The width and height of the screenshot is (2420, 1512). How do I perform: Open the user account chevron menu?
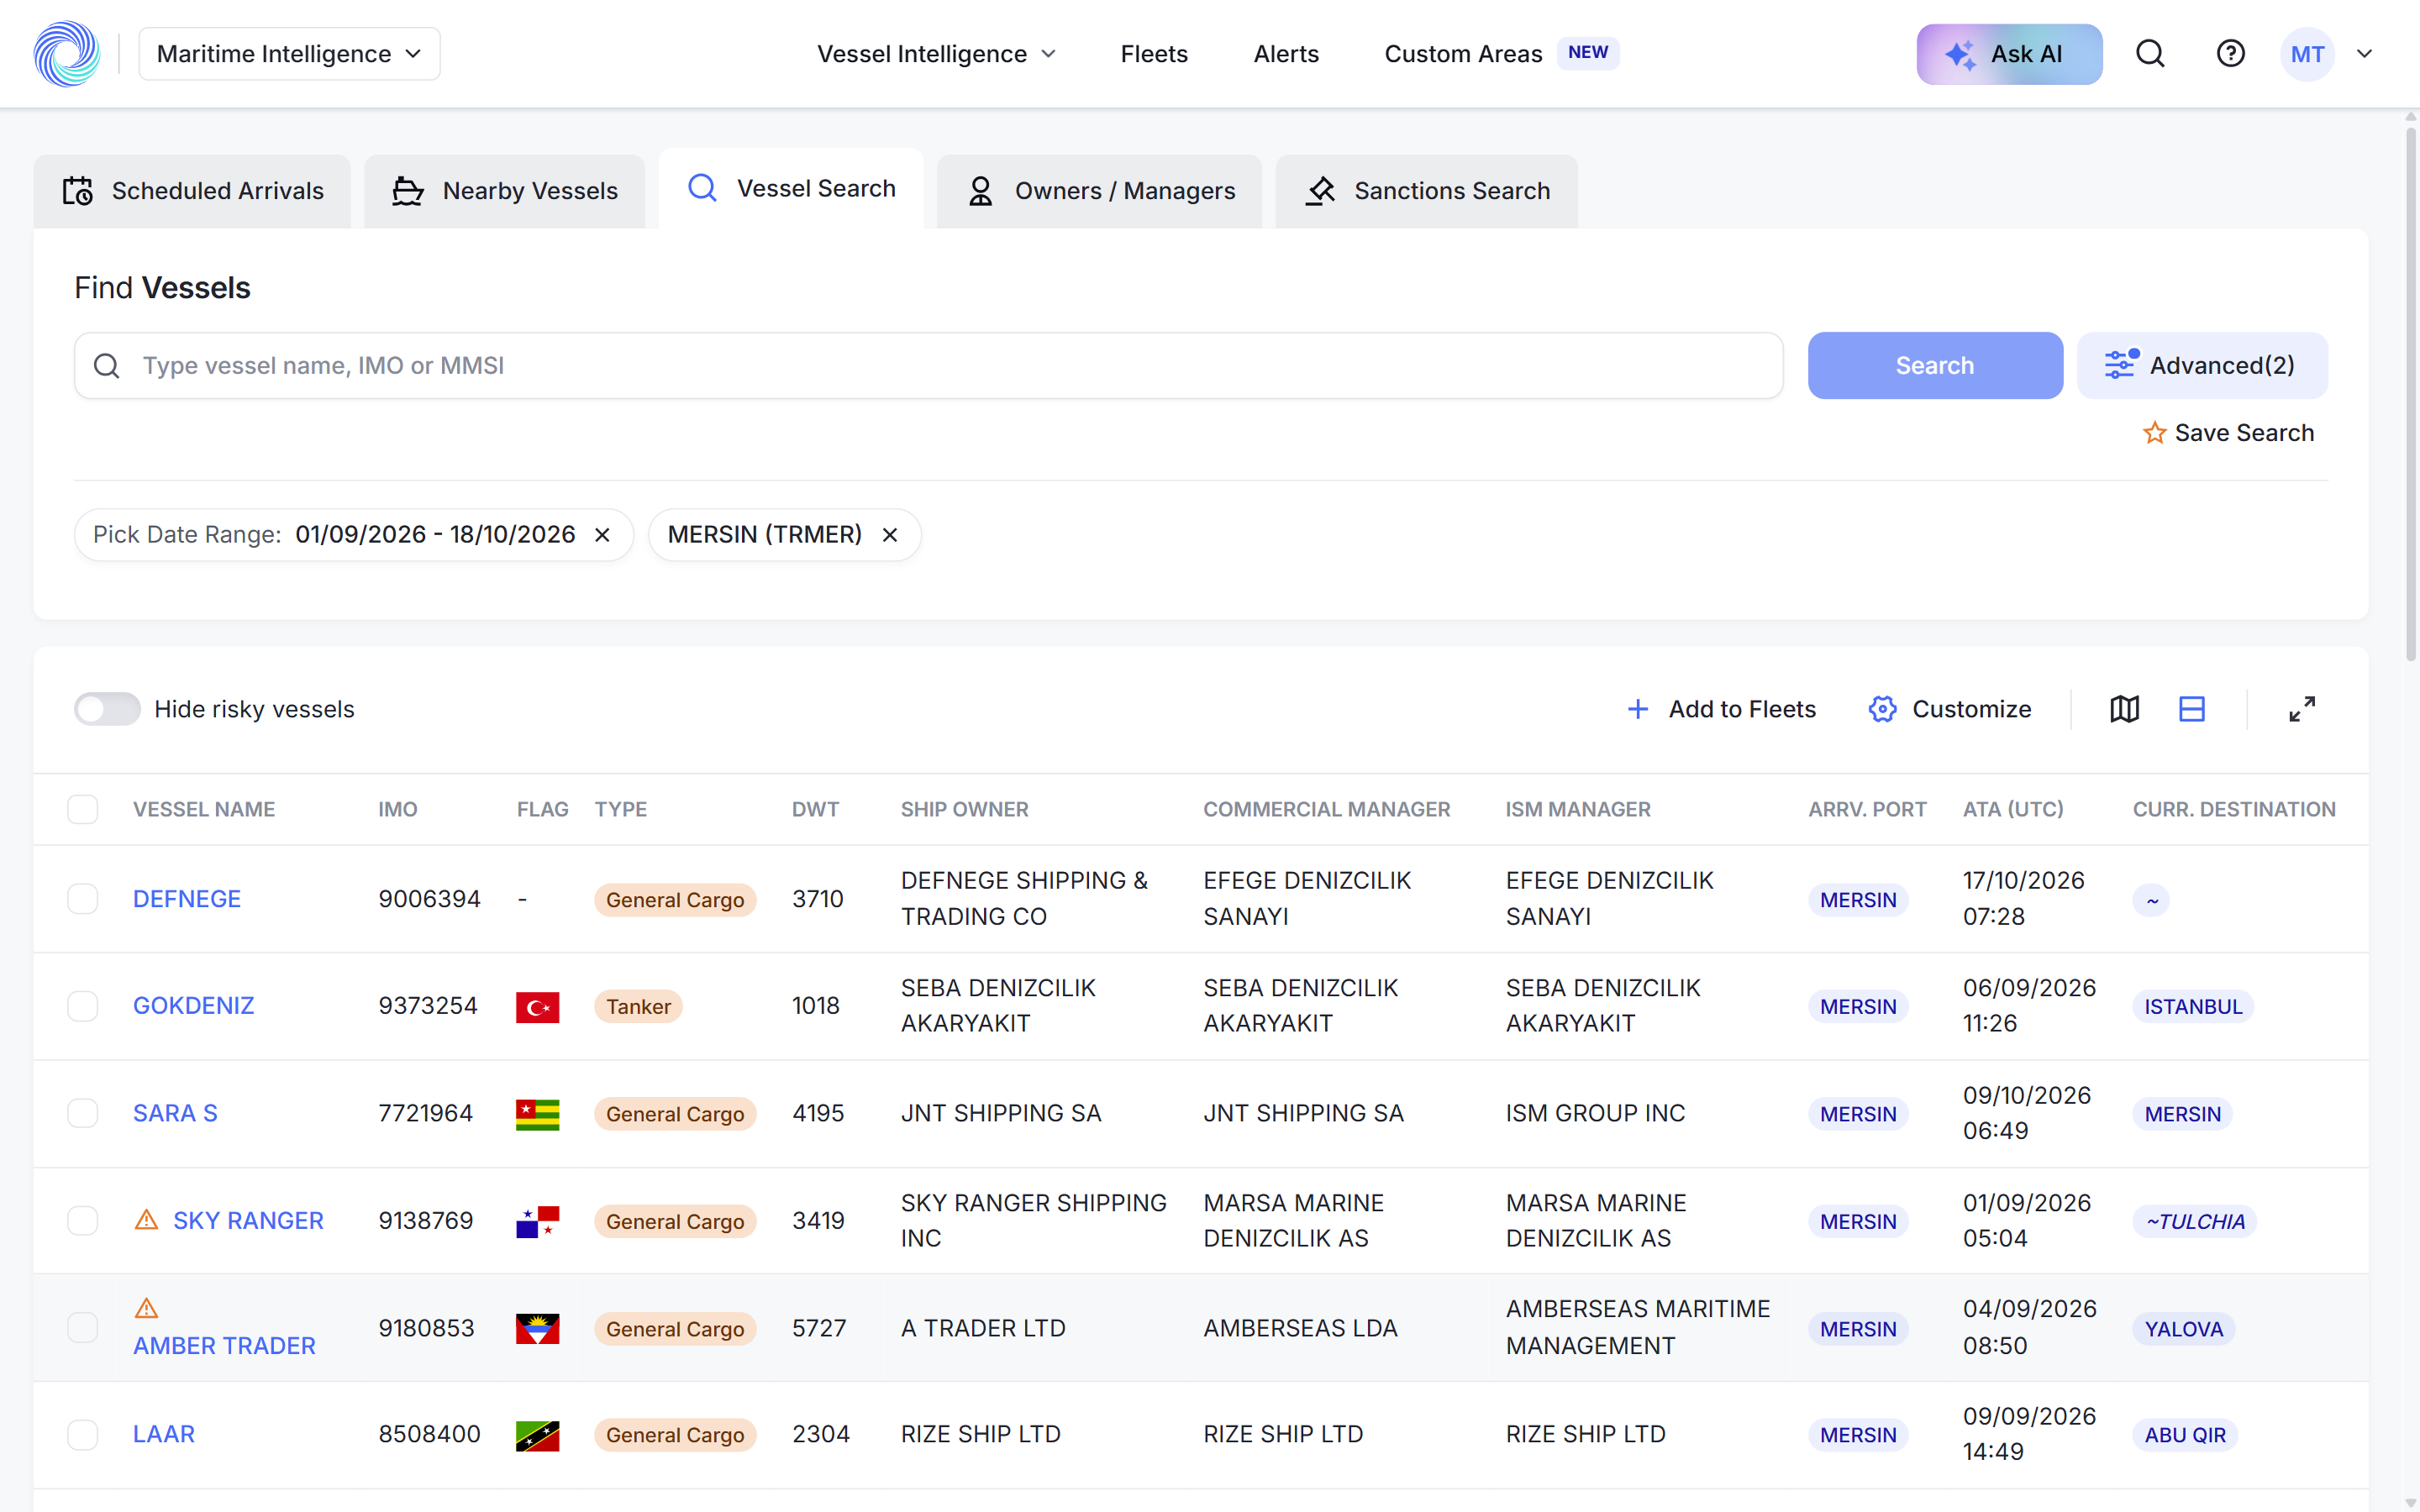(2364, 54)
